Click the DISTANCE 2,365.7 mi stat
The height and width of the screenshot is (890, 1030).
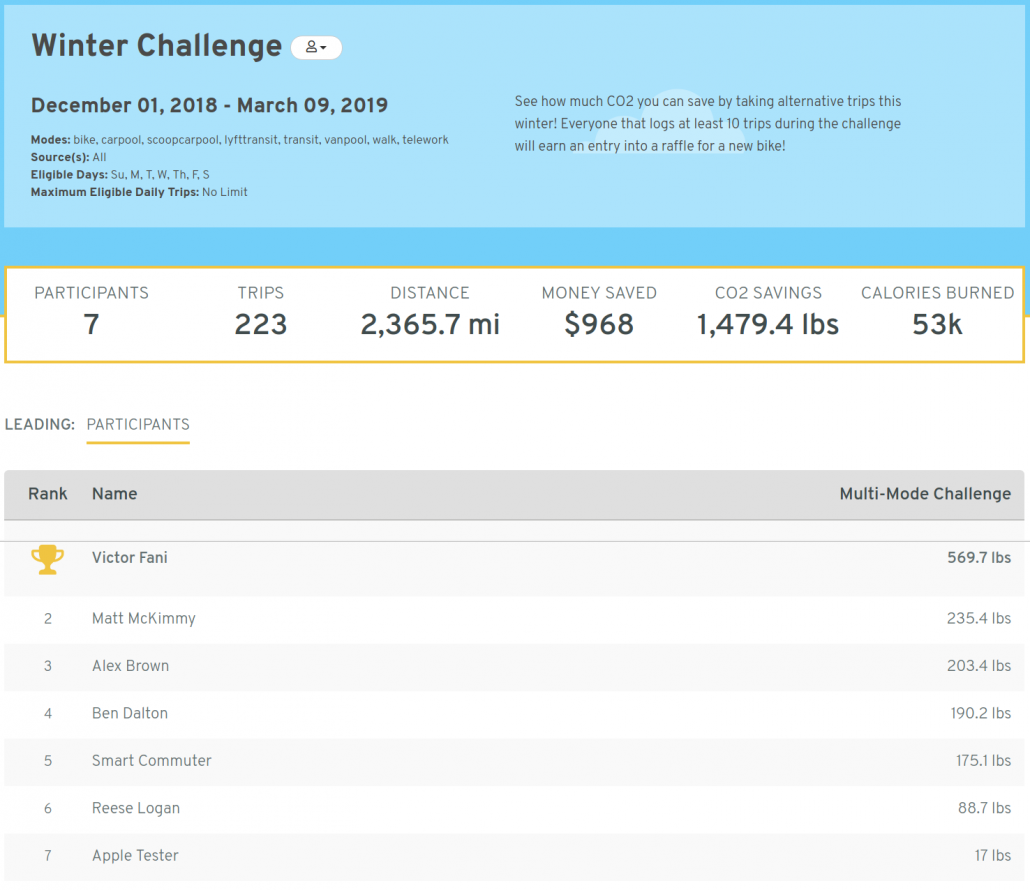[x=430, y=313]
